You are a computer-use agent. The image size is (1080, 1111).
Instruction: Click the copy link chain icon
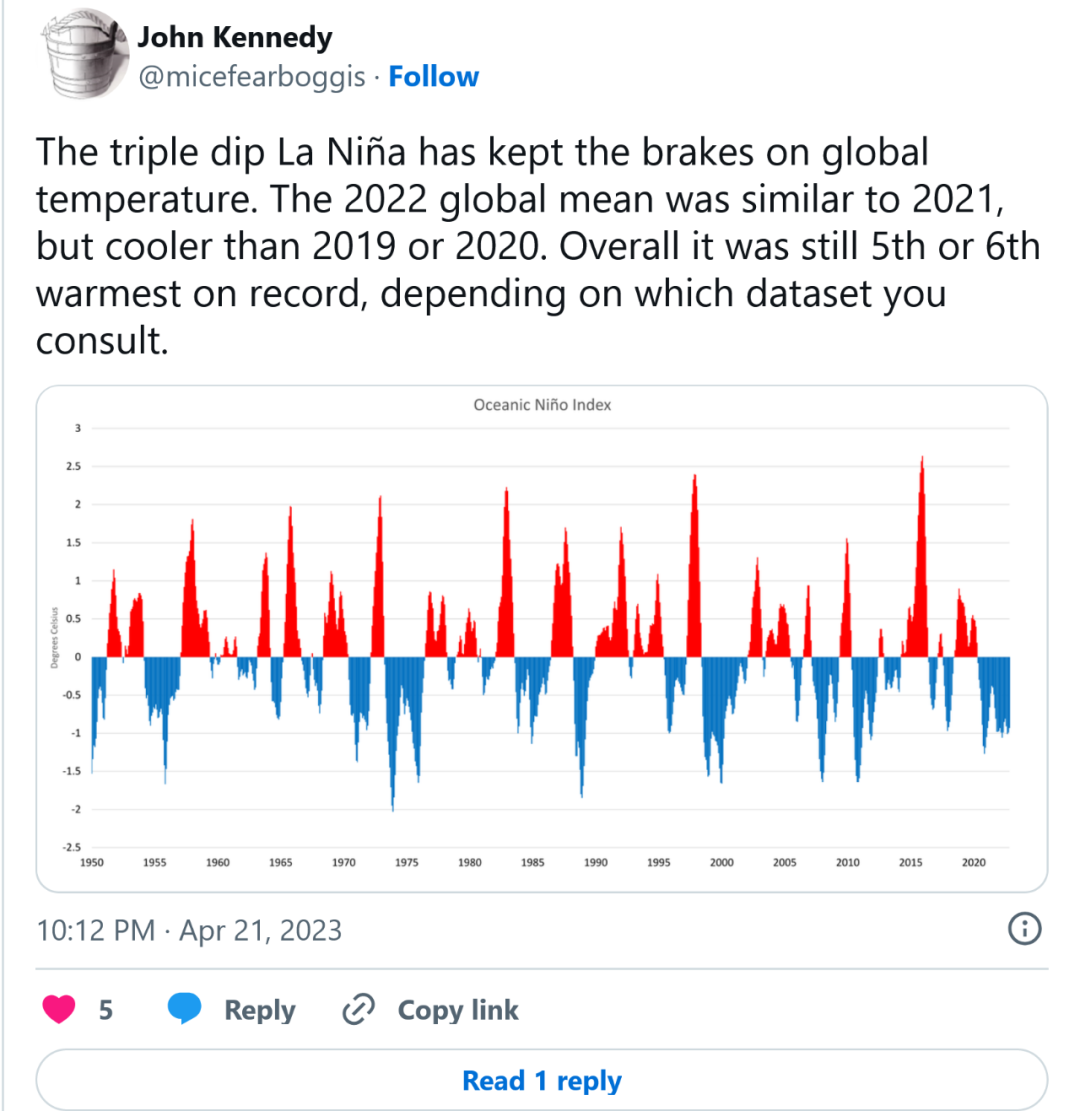tap(357, 1010)
